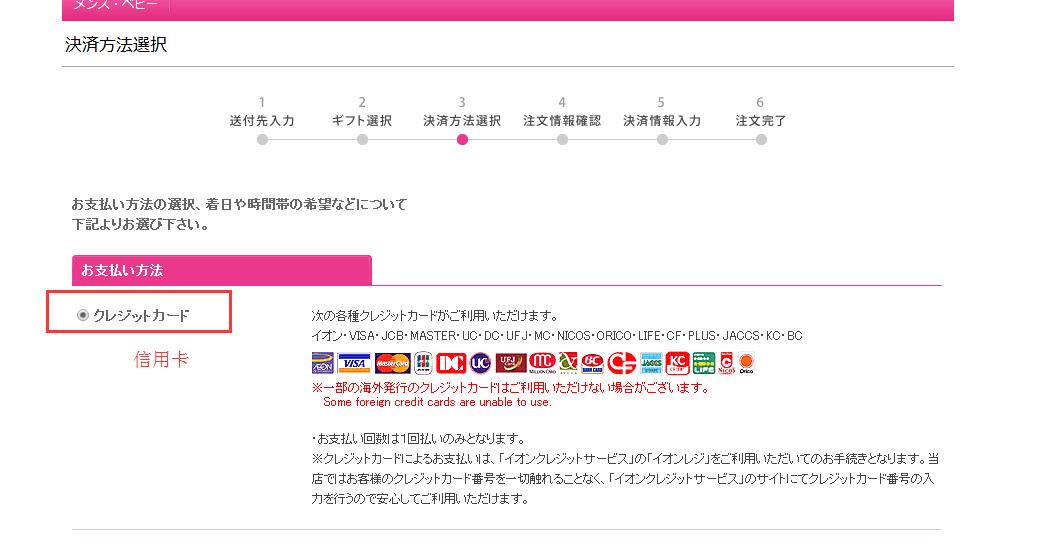Click the JACCS card logo
This screenshot has width=1064, height=547.
pos(651,362)
